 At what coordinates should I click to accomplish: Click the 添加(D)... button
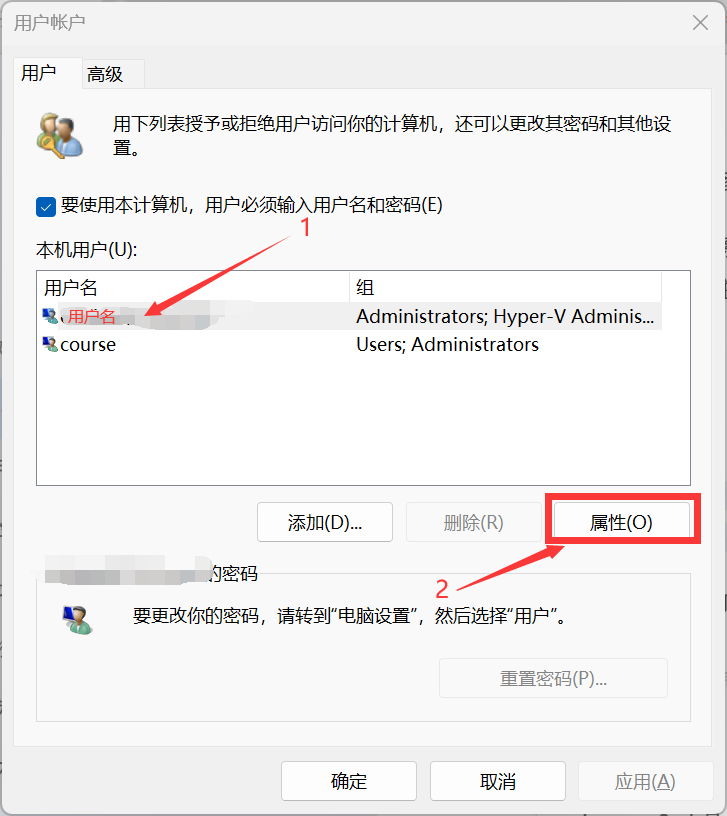325,522
